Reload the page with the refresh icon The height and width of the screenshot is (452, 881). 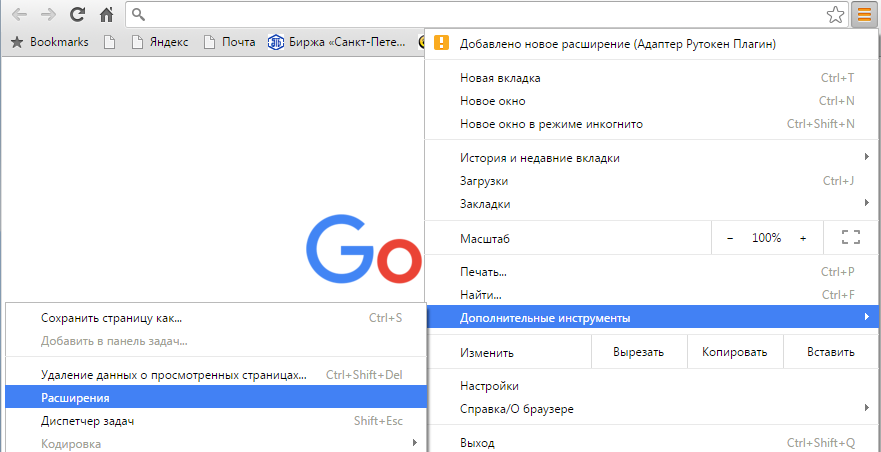click(x=78, y=15)
